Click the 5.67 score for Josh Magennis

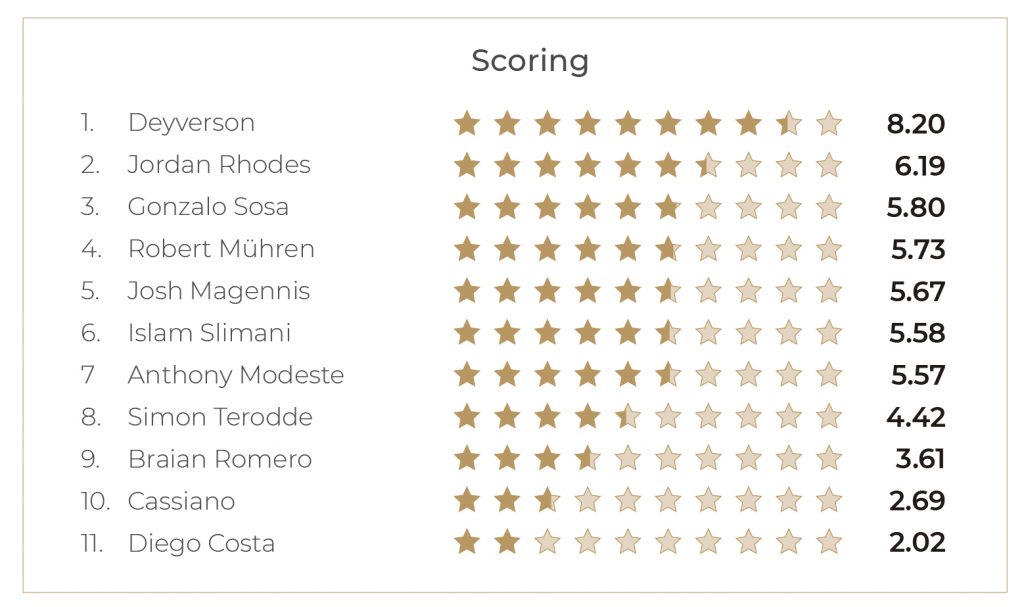918,292
